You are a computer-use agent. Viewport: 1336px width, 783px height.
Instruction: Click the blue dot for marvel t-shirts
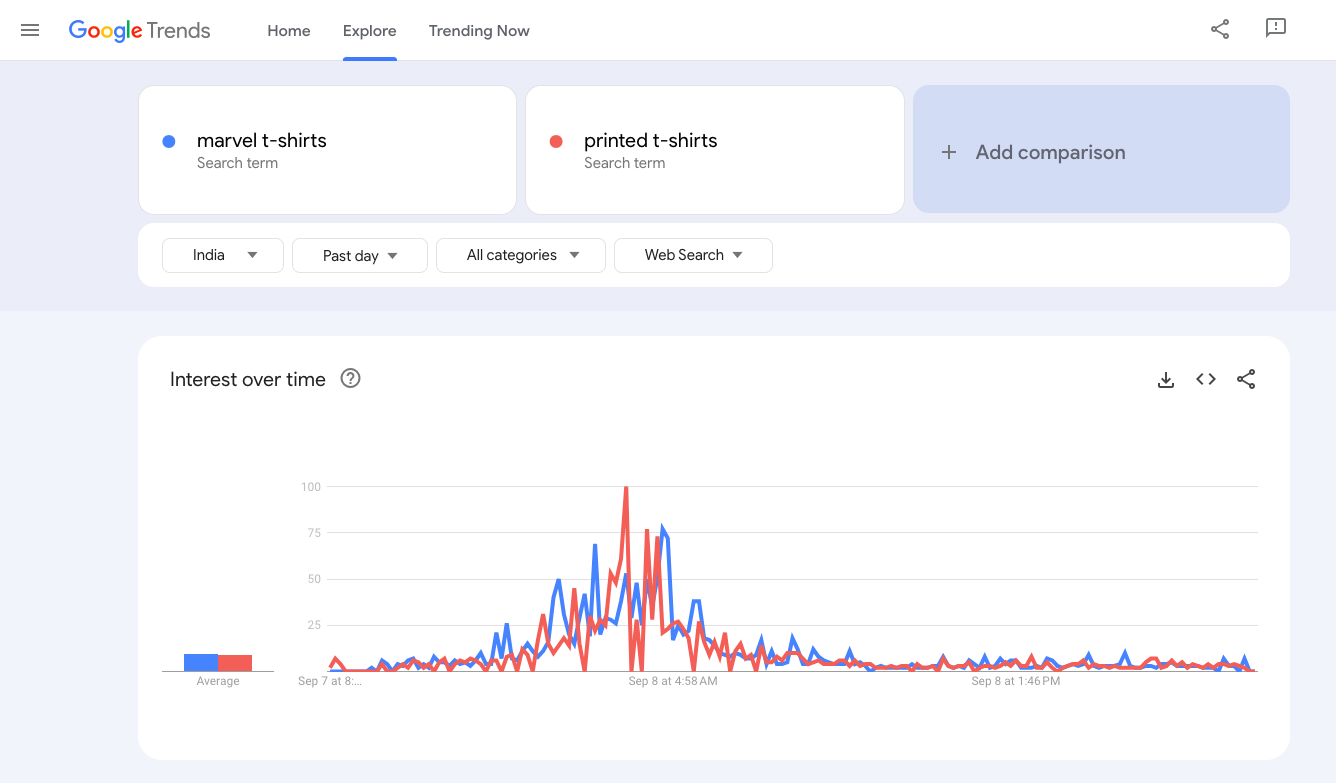tap(169, 141)
